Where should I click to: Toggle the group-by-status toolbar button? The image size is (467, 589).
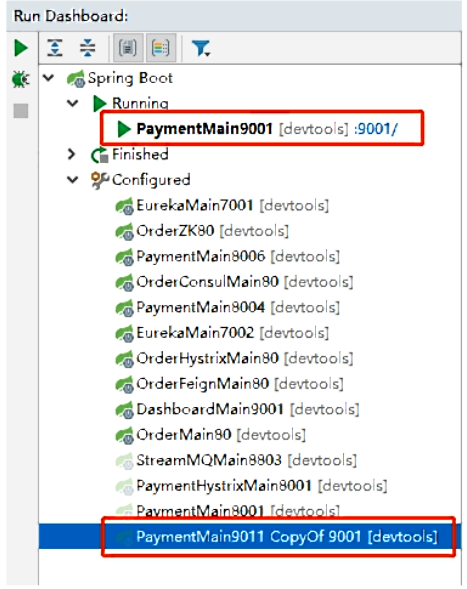coord(161,48)
